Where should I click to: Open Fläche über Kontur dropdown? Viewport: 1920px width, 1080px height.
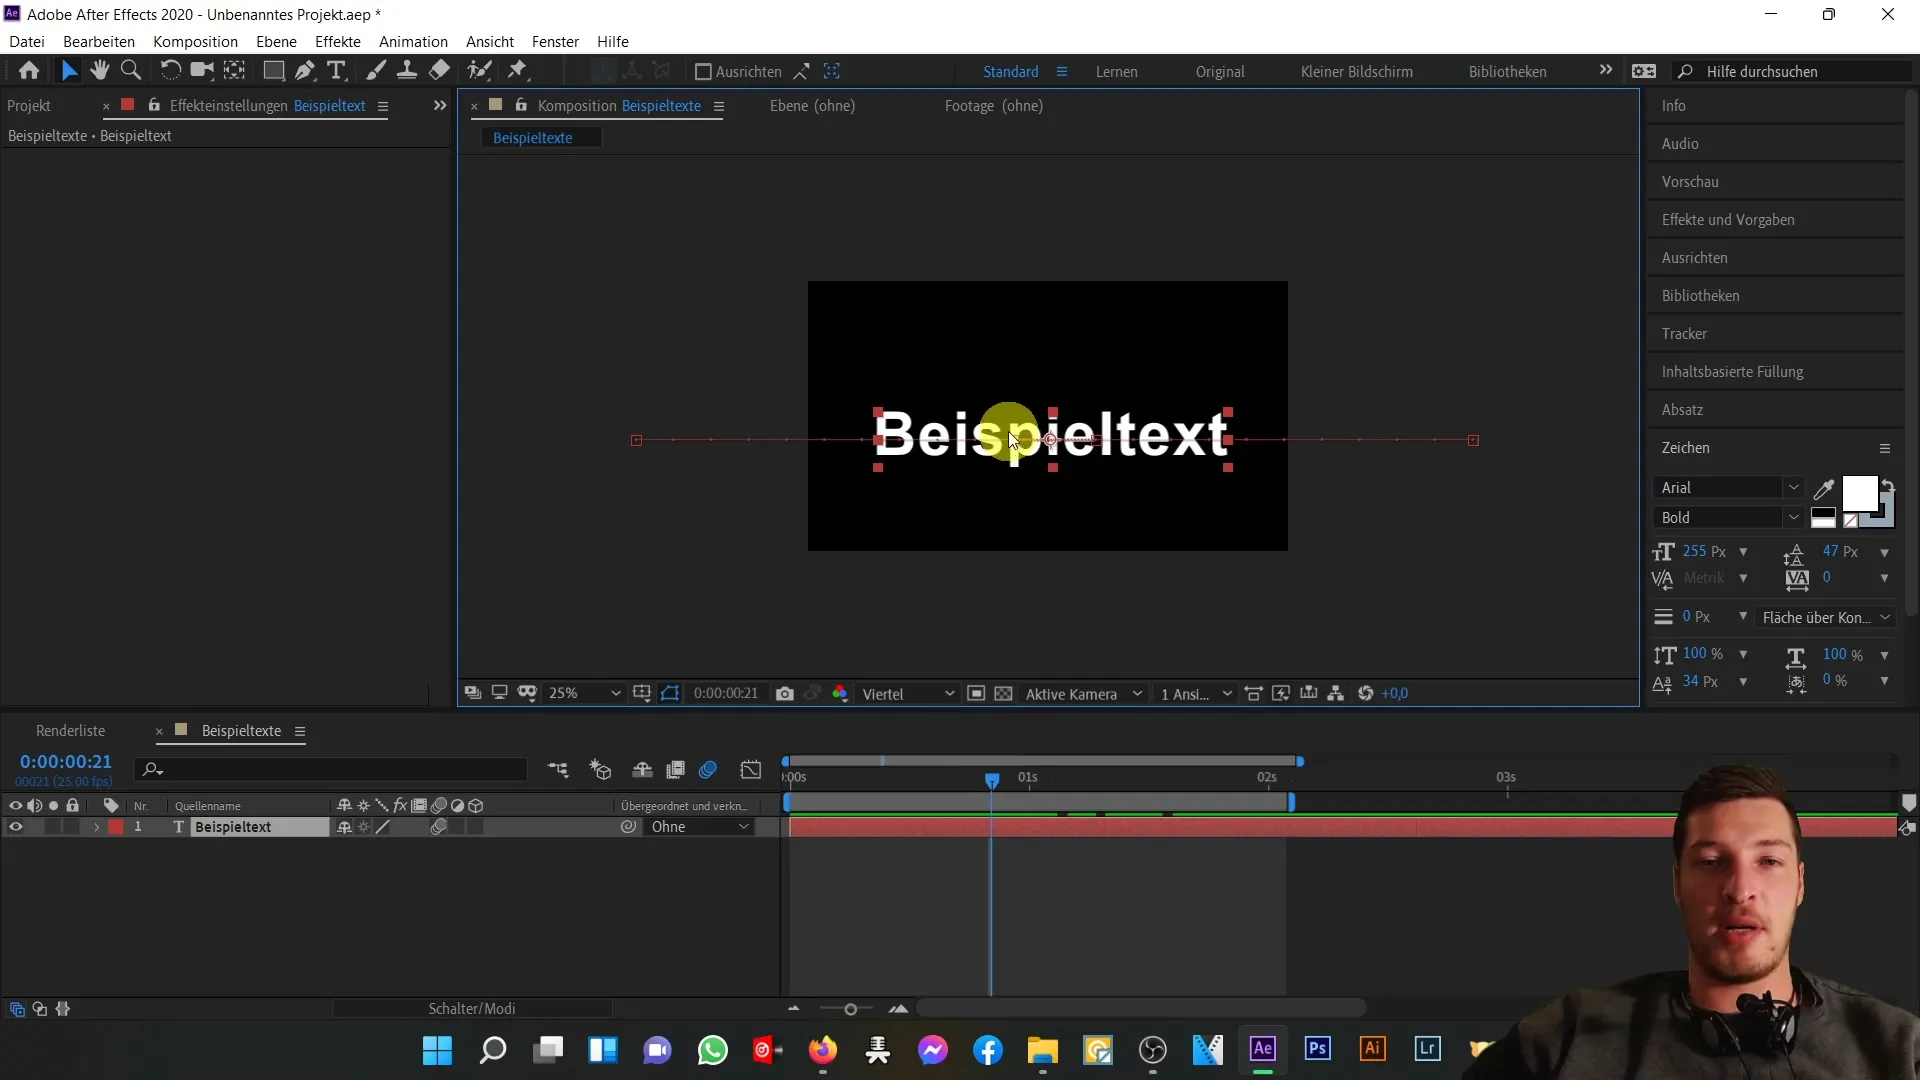tap(1826, 618)
